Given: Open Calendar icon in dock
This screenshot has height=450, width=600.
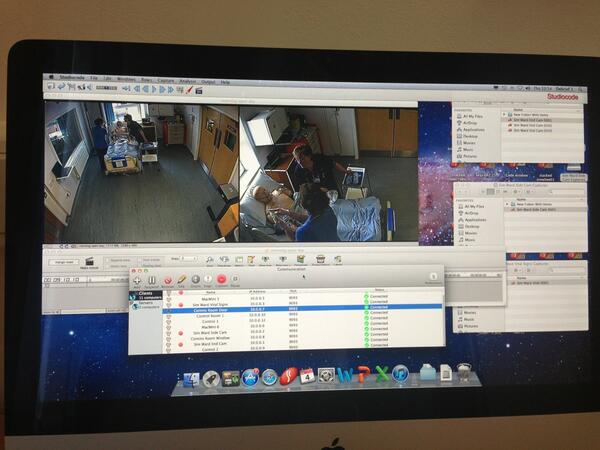Looking at the screenshot, I should (307, 376).
